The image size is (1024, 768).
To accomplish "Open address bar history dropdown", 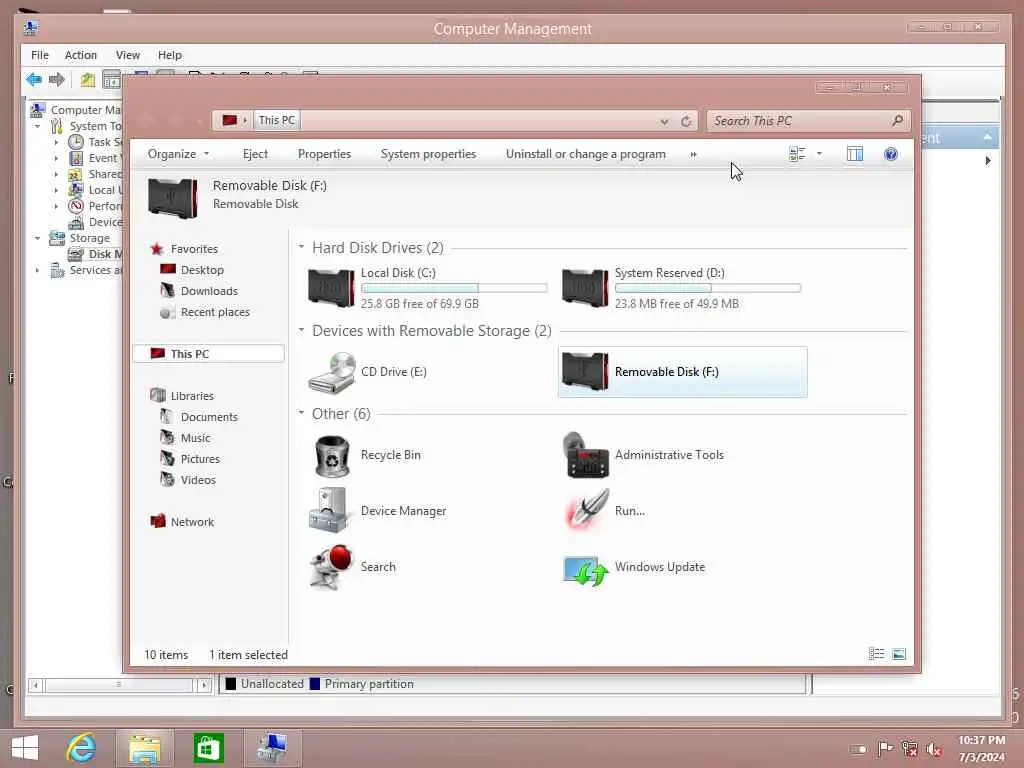I will coord(664,121).
